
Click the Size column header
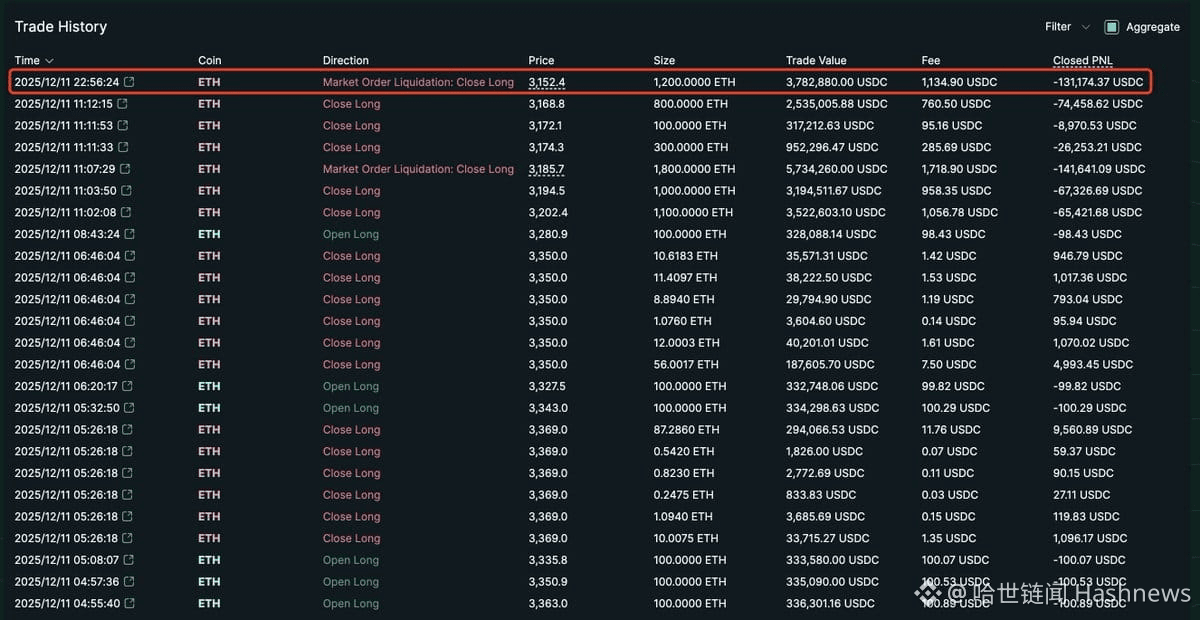pos(664,61)
